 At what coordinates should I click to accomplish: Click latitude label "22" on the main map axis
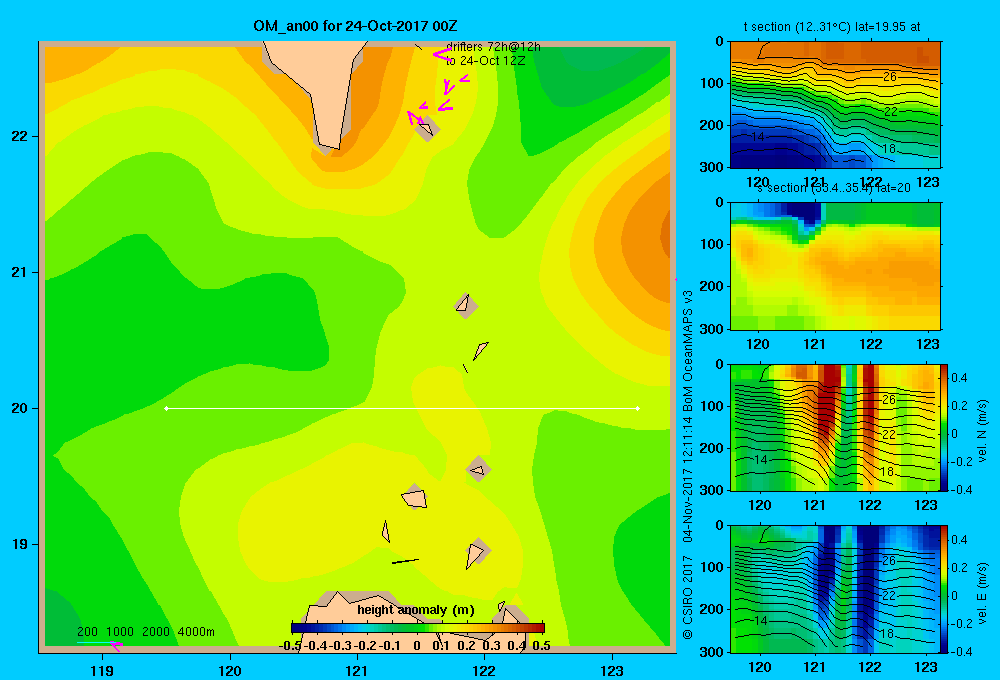tap(20, 137)
